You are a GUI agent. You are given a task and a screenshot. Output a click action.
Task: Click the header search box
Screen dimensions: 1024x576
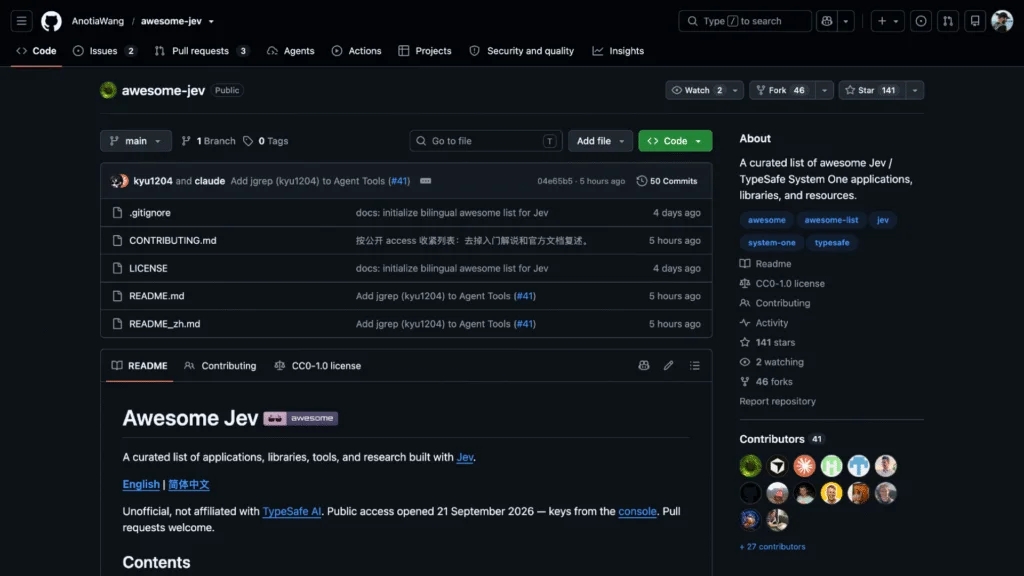click(x=744, y=21)
